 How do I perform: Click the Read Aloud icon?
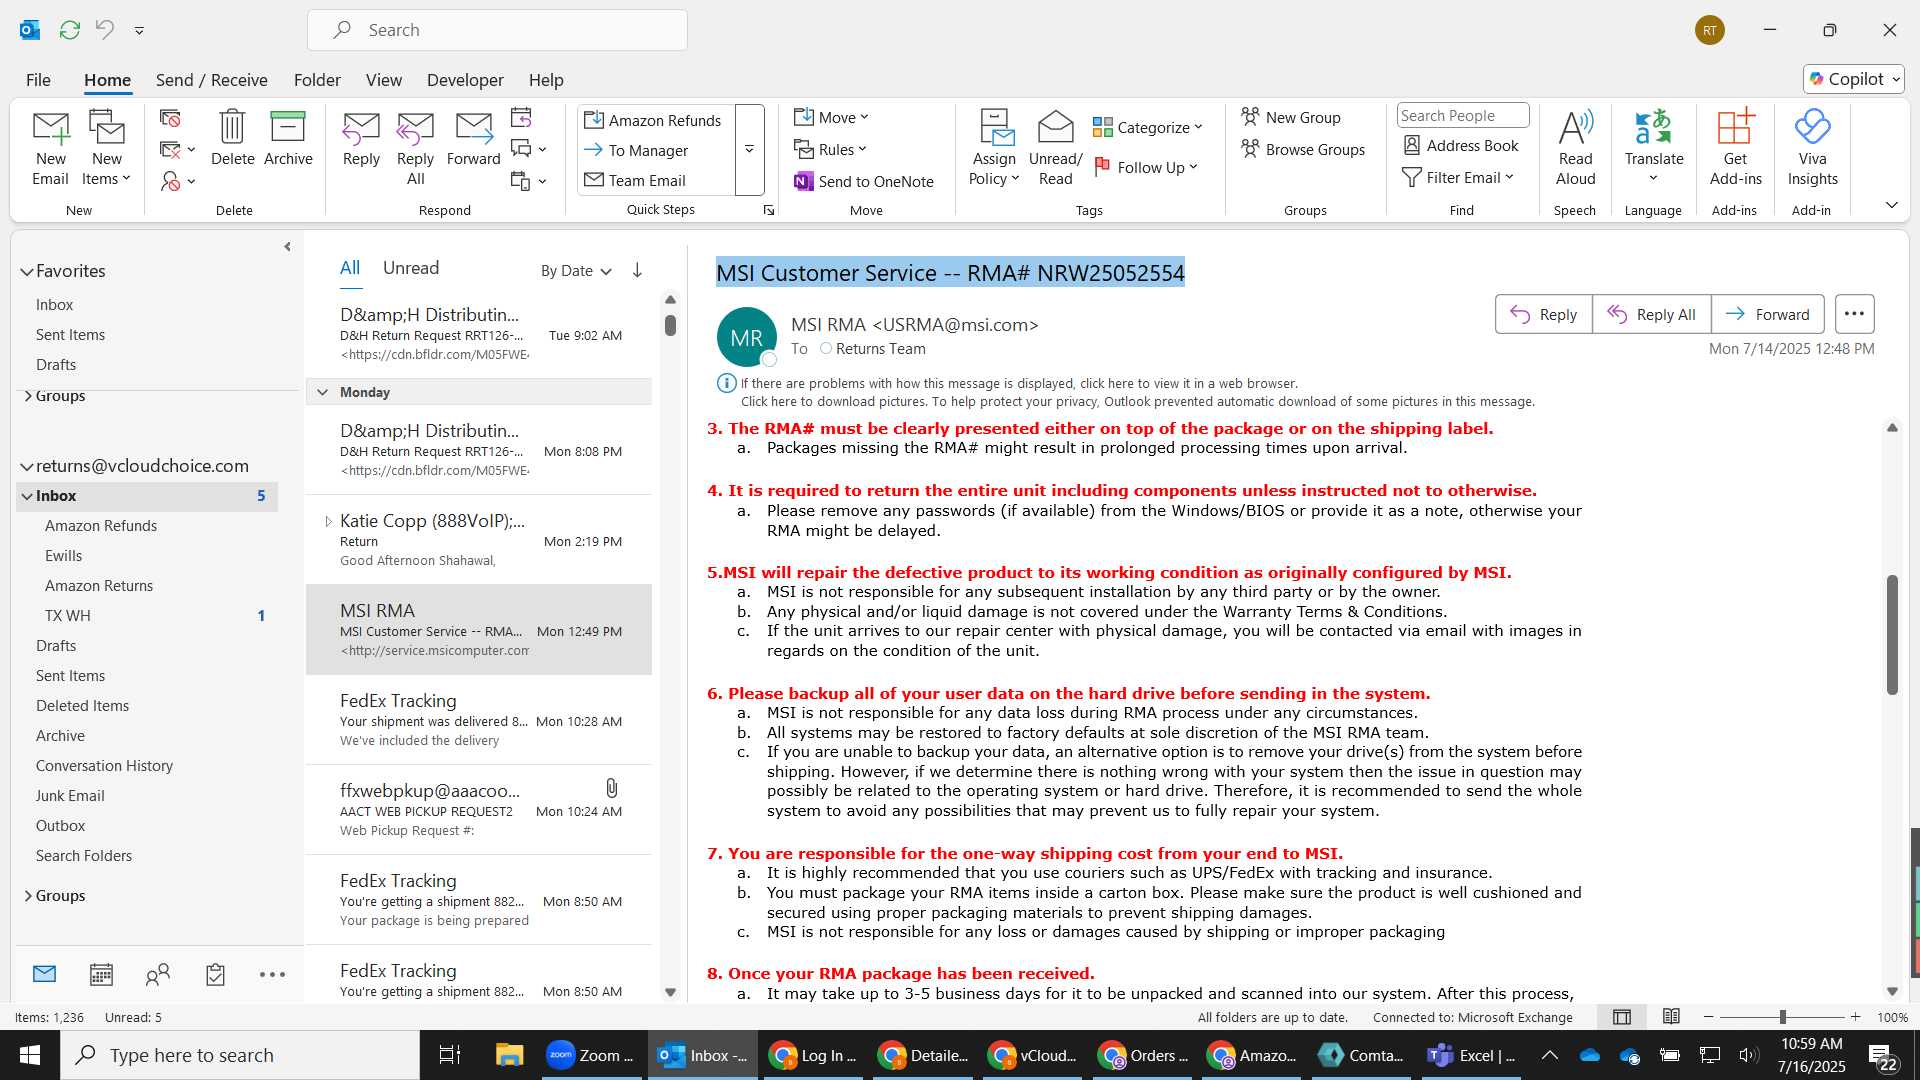(1575, 147)
